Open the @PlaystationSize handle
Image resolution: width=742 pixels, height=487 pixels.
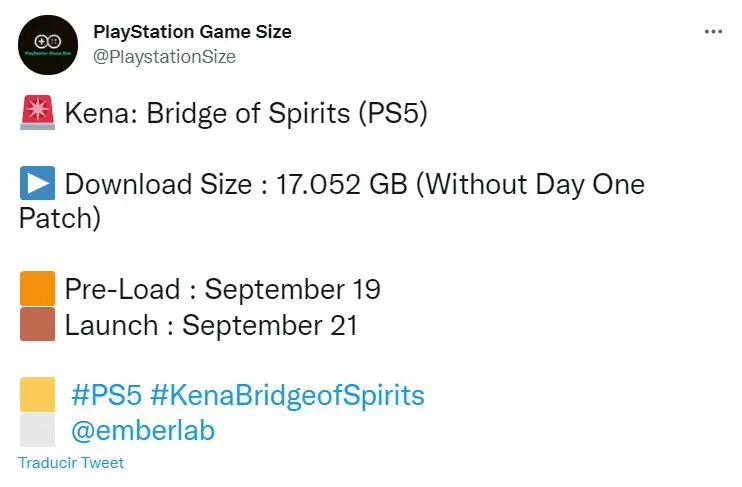click(x=164, y=57)
